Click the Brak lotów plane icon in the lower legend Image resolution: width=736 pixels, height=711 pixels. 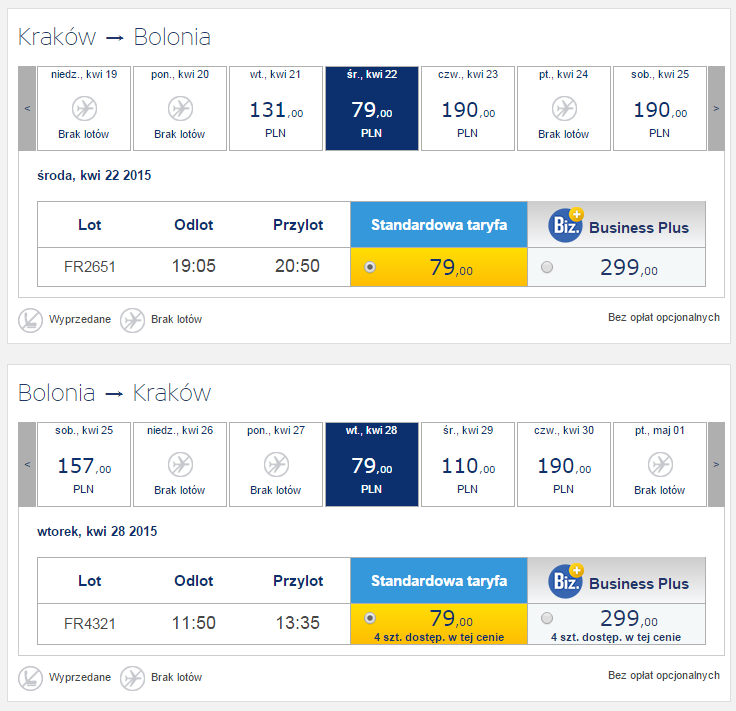click(132, 678)
